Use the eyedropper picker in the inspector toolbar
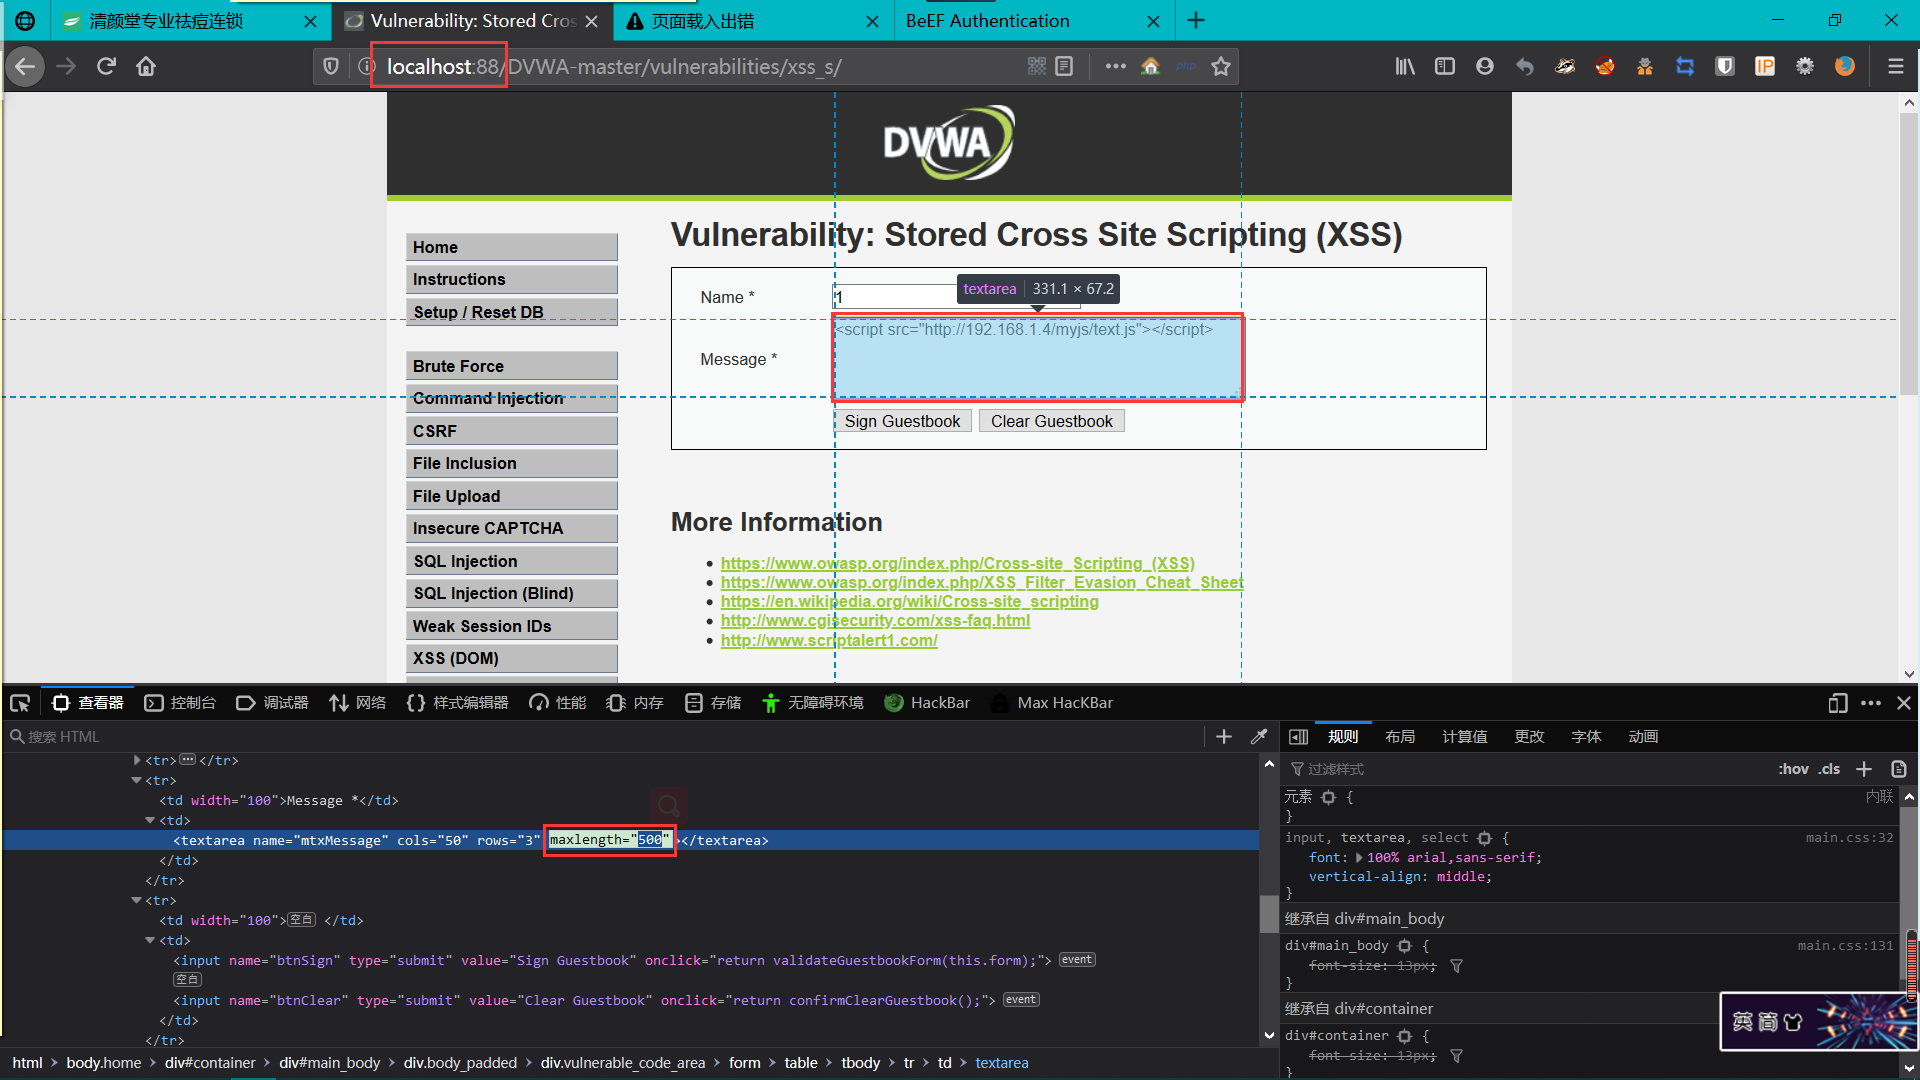The width and height of the screenshot is (1920, 1080). point(1259,737)
